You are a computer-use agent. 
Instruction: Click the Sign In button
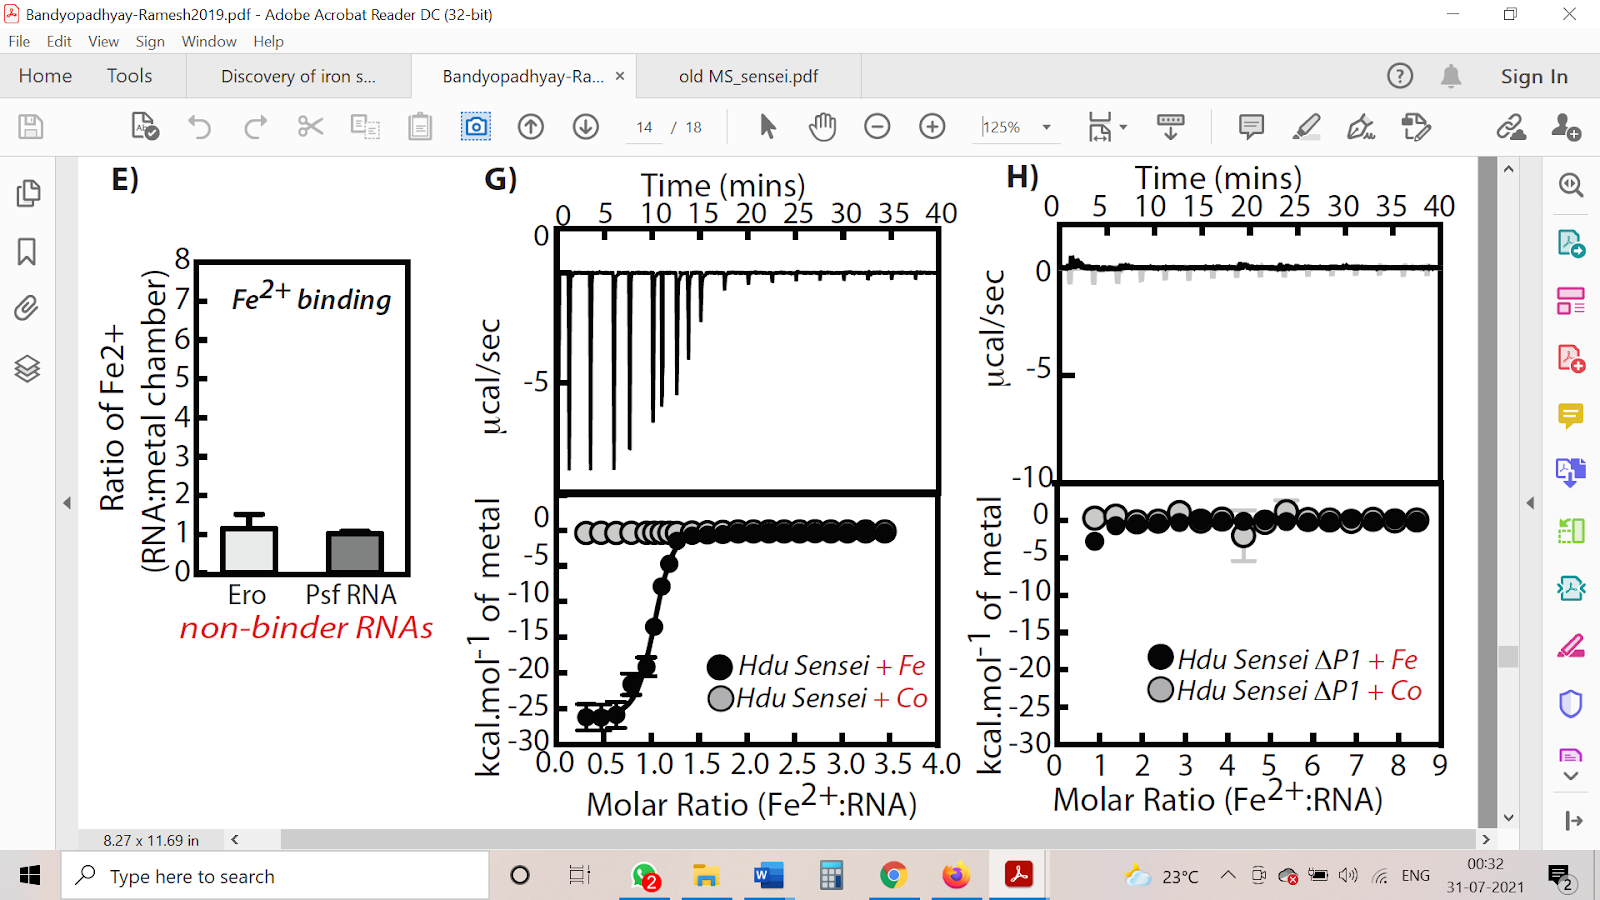[1533, 76]
